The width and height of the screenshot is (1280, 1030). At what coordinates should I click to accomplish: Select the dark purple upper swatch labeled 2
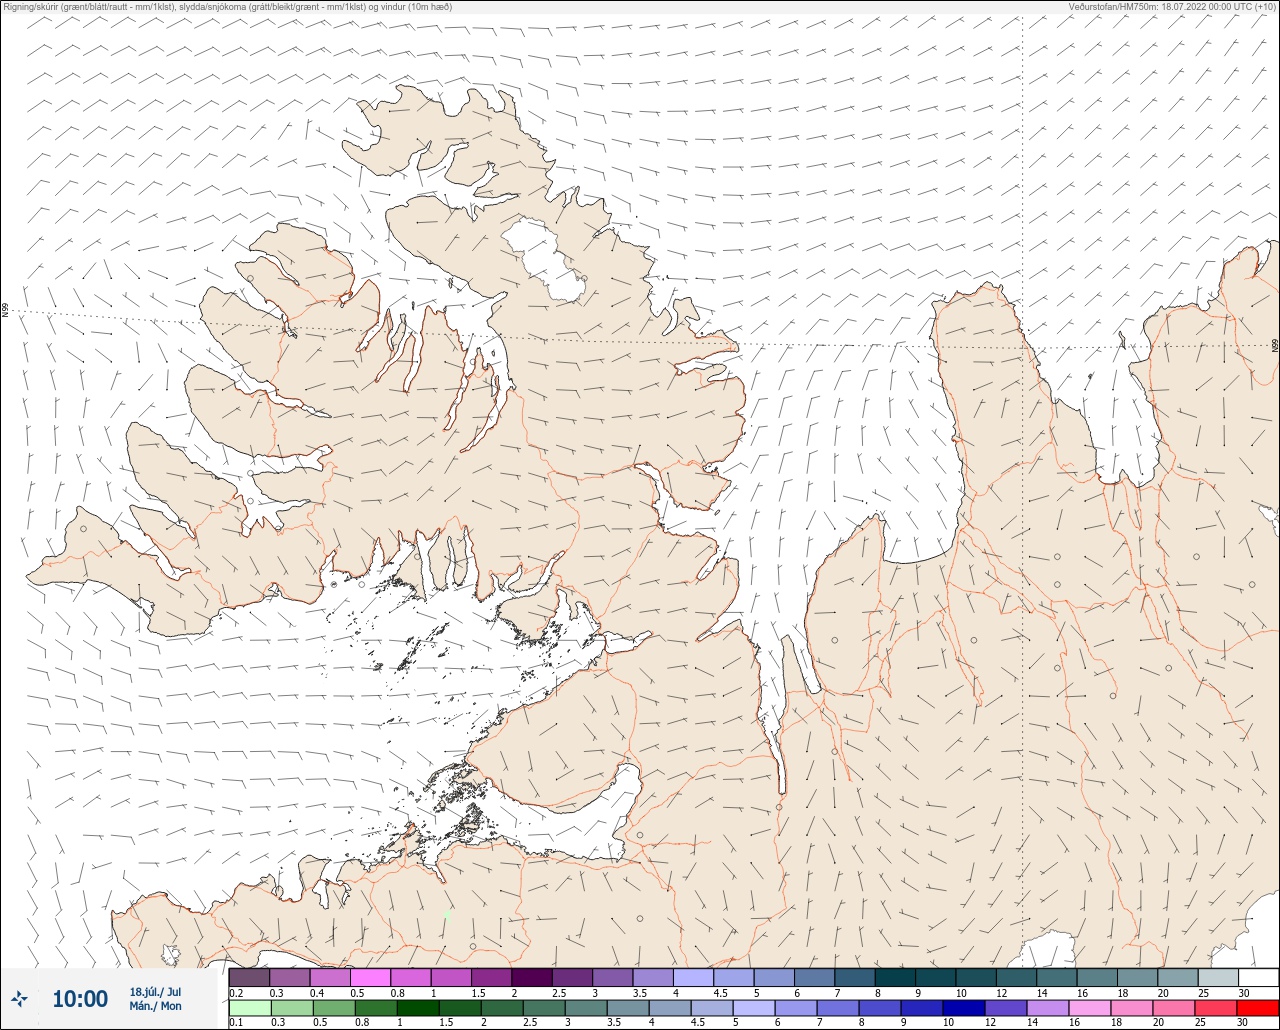(532, 977)
